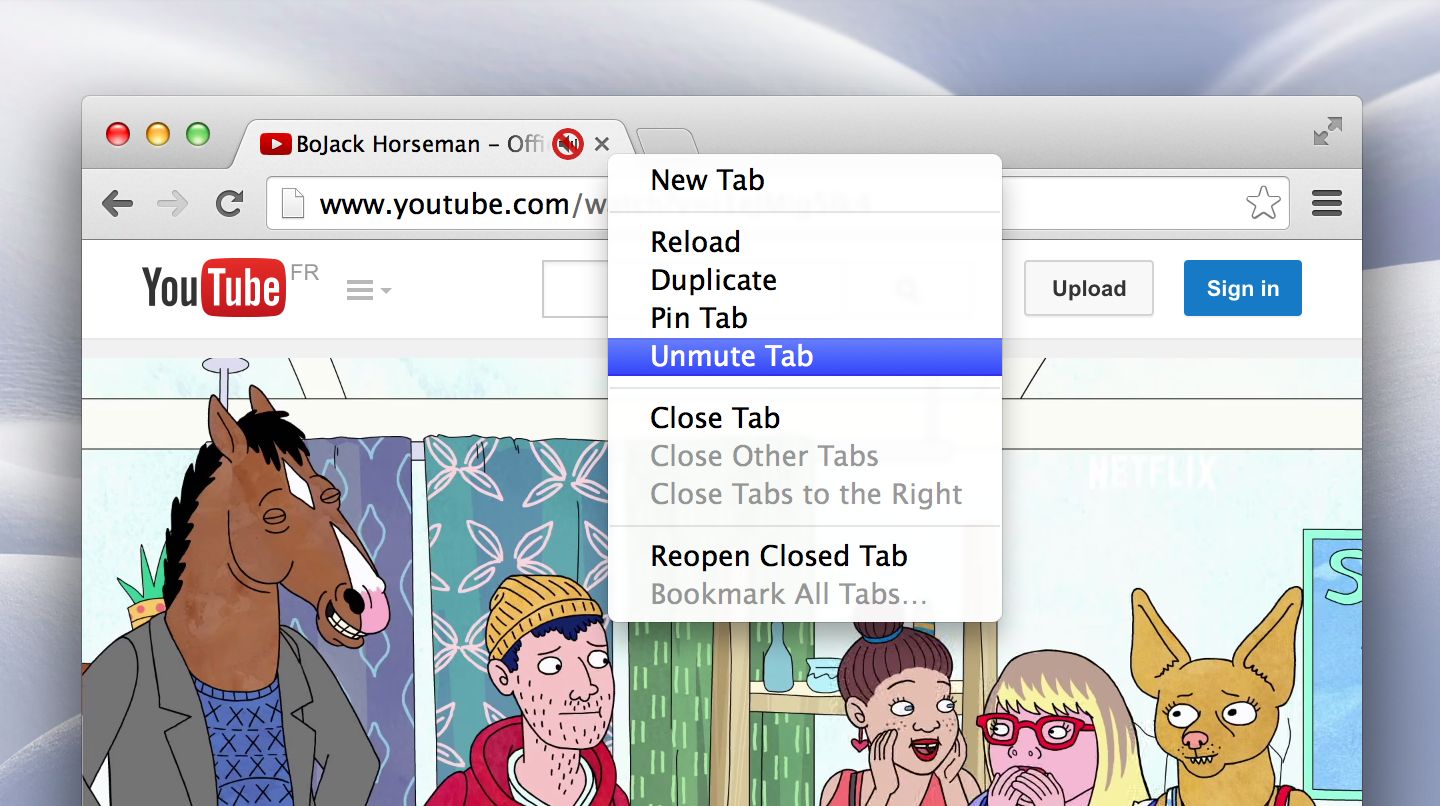Choose Reopen Closed Tab
Screen dimensions: 1440x806
pos(779,556)
